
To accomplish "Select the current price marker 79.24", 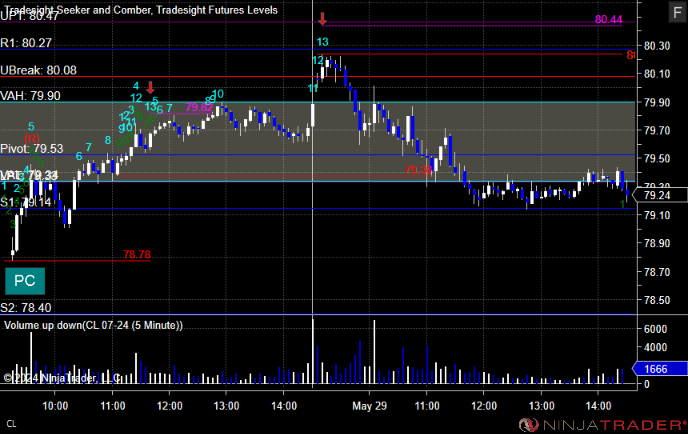I will [x=659, y=195].
